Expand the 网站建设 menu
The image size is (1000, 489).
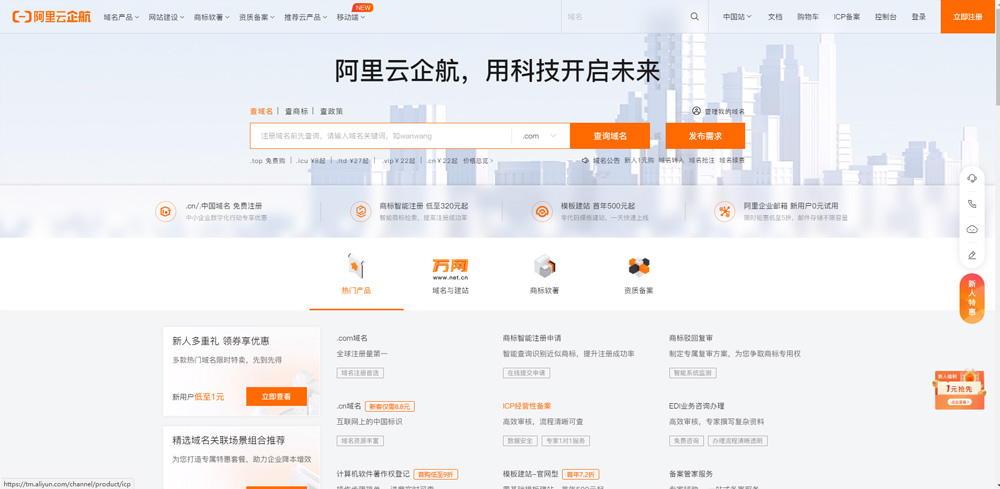point(166,17)
